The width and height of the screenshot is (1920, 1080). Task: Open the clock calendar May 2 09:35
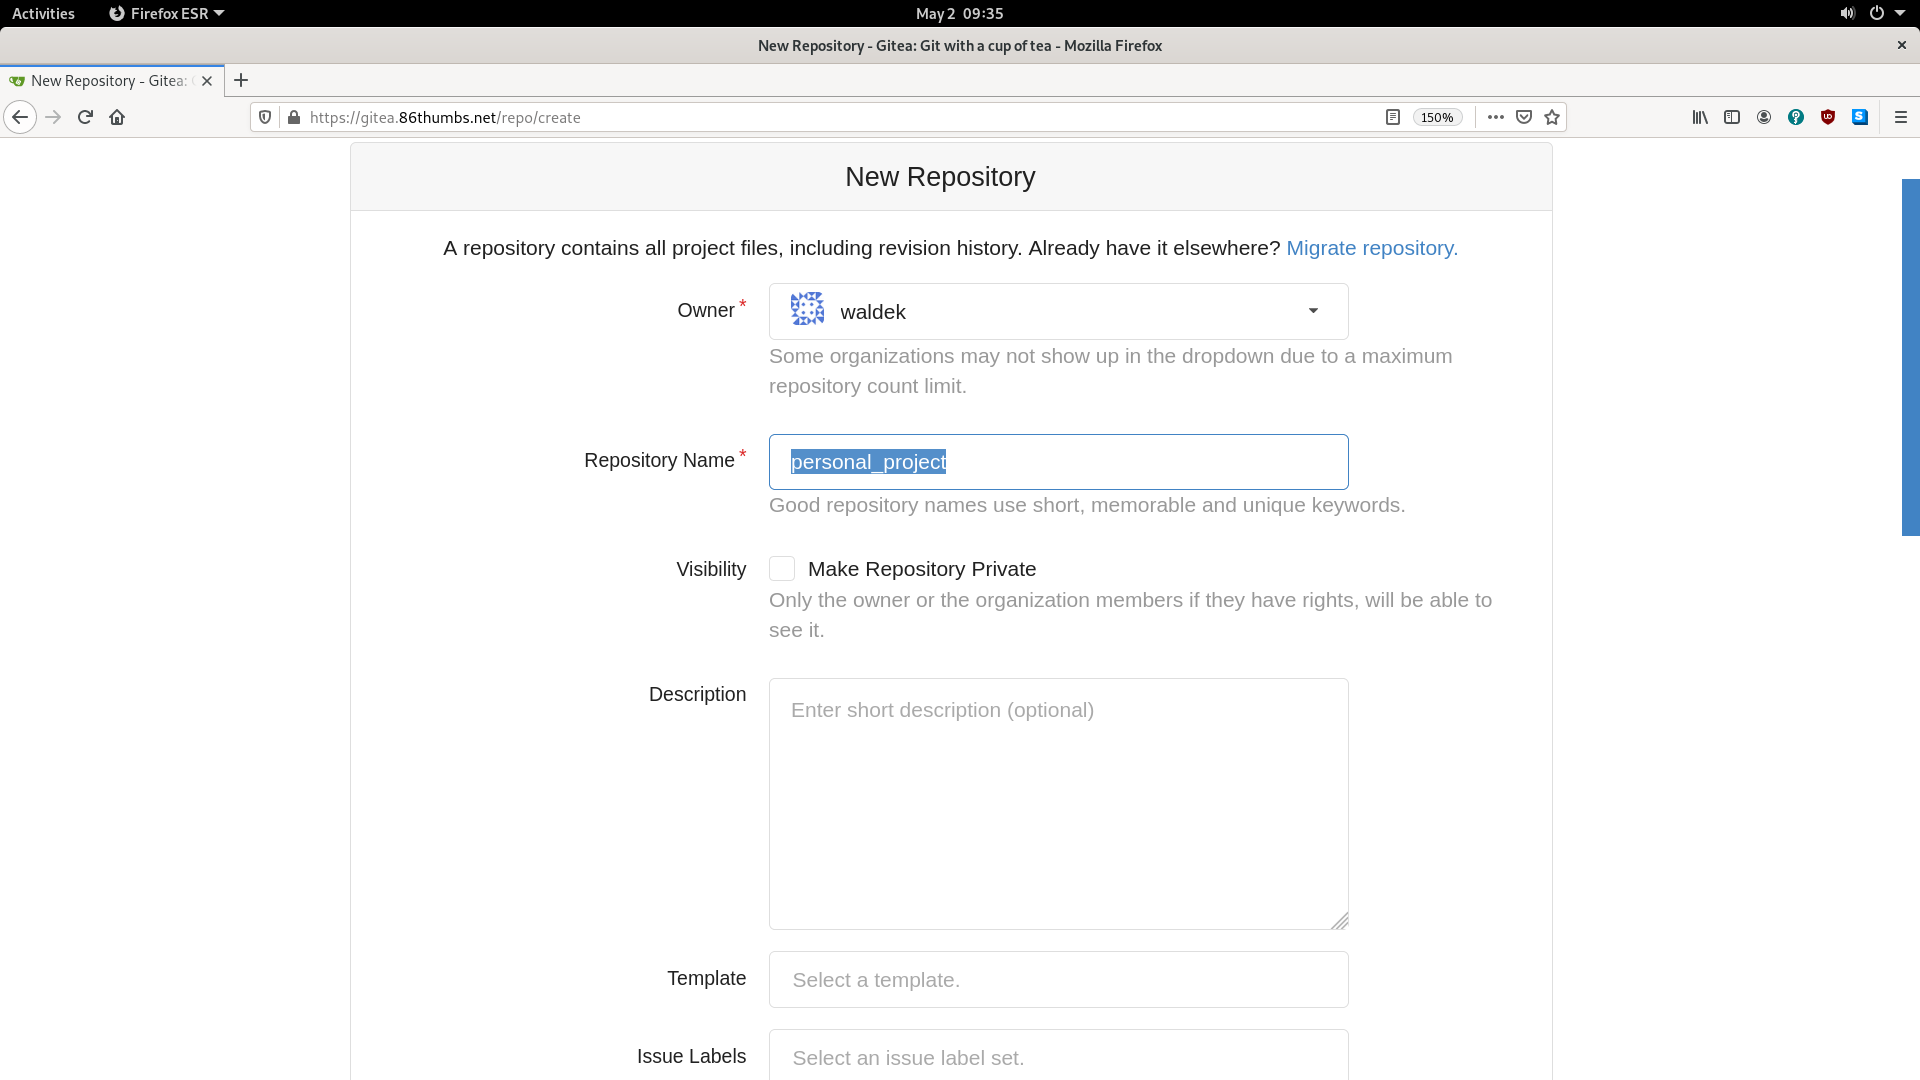click(959, 13)
